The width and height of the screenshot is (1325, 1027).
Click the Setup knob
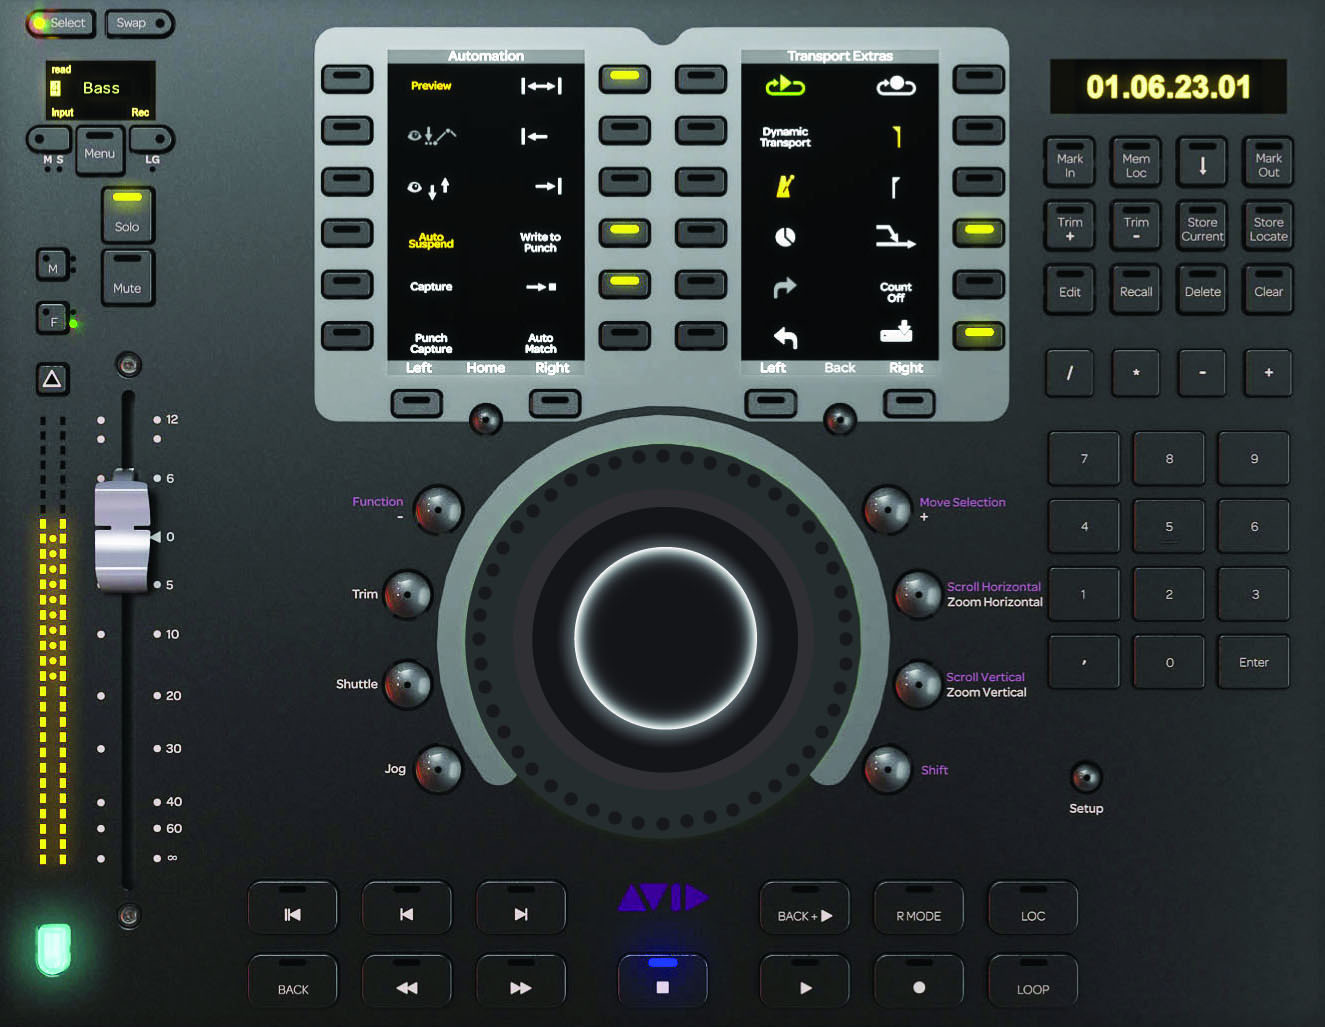tap(1086, 776)
